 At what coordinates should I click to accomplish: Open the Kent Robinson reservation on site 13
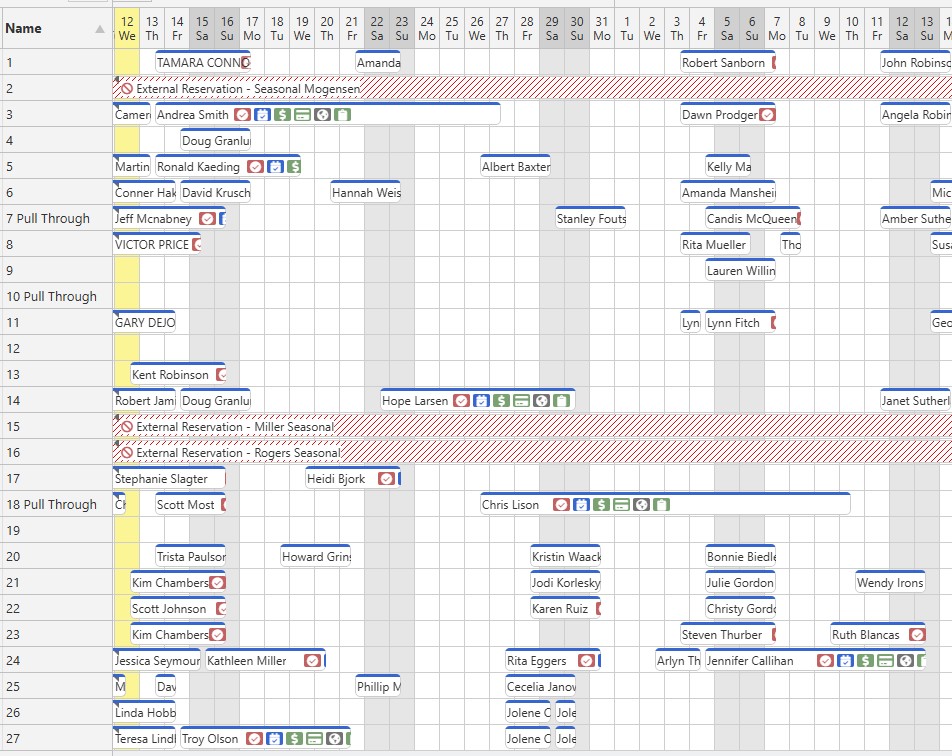click(x=178, y=375)
